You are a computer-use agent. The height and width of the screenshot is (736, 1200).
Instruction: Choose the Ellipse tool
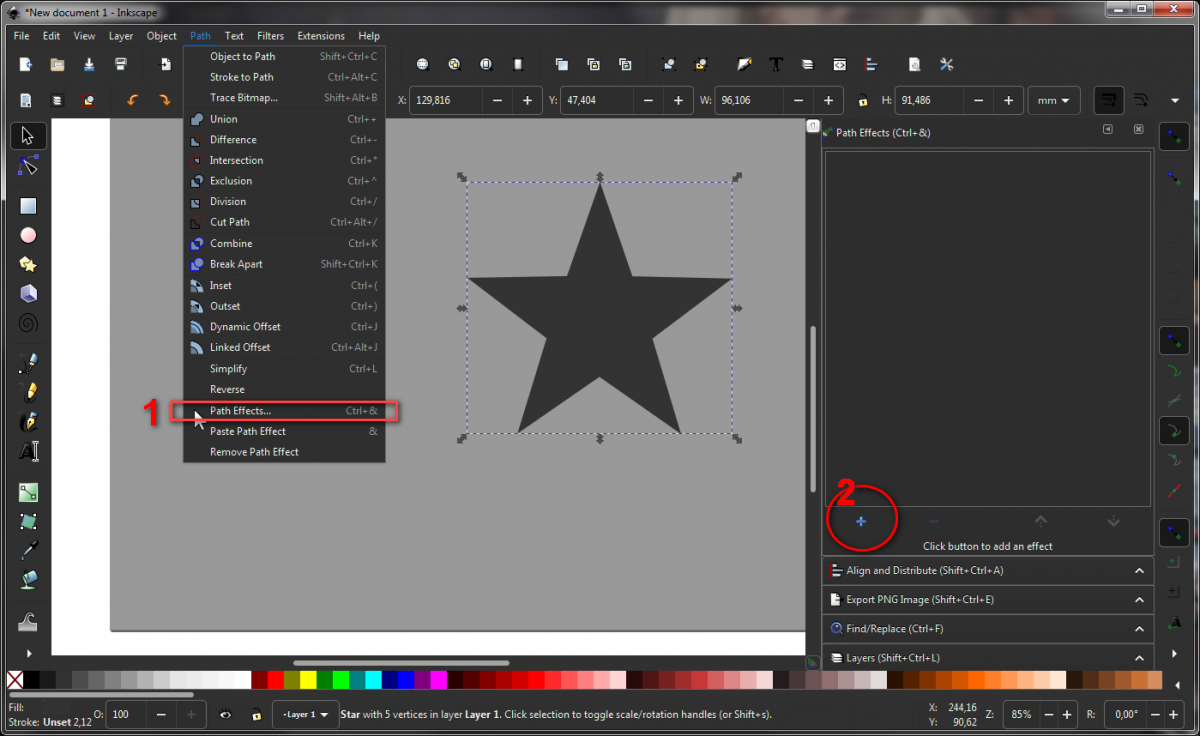[x=27, y=235]
